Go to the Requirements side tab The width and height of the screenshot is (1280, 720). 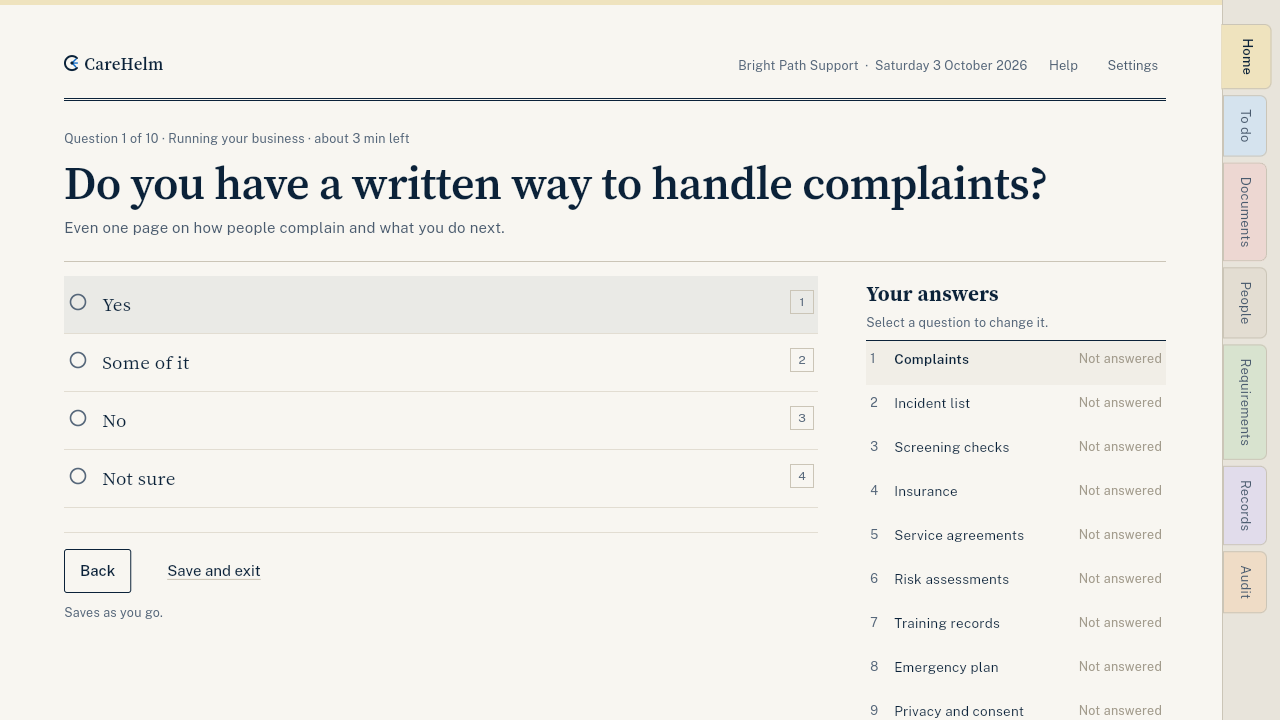click(x=1245, y=402)
